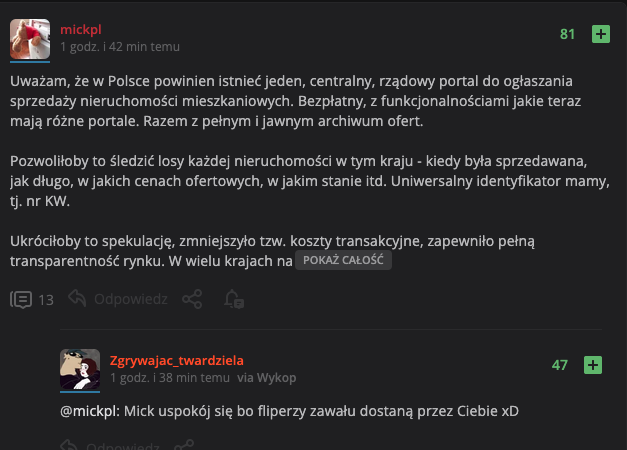Open Zgrywajac_twardziela username profile link
The width and height of the screenshot is (627, 450).
(177, 360)
